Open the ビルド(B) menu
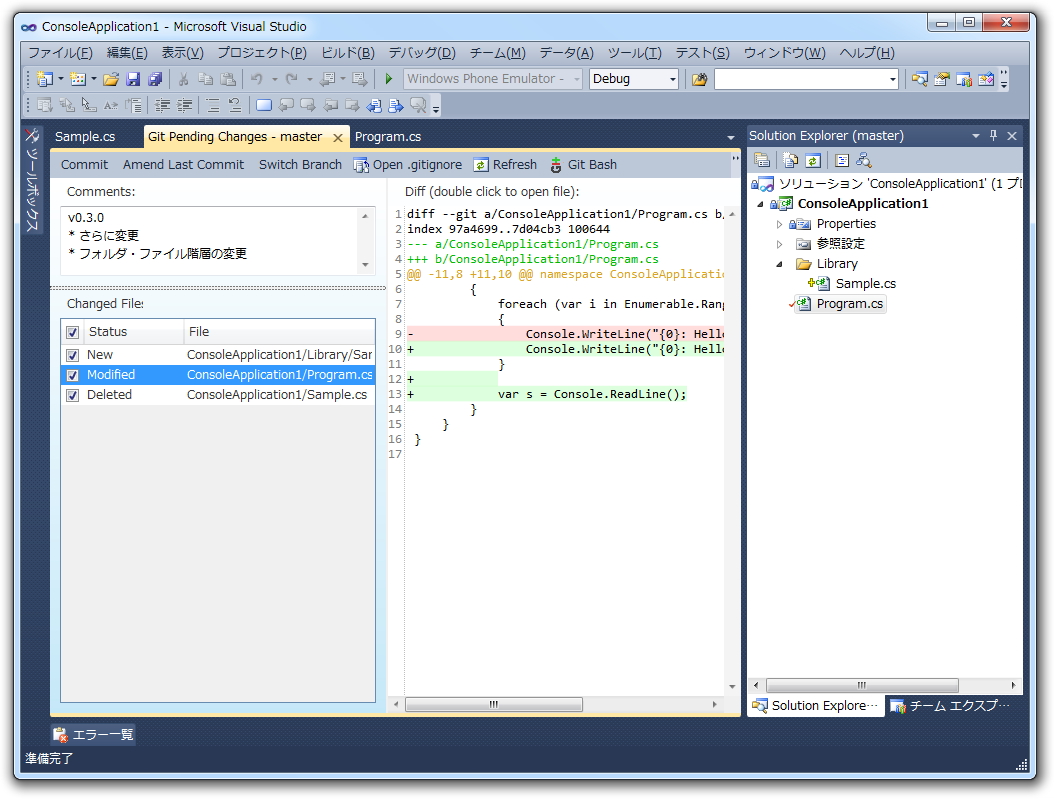The width and height of the screenshot is (1054, 799). pos(347,53)
